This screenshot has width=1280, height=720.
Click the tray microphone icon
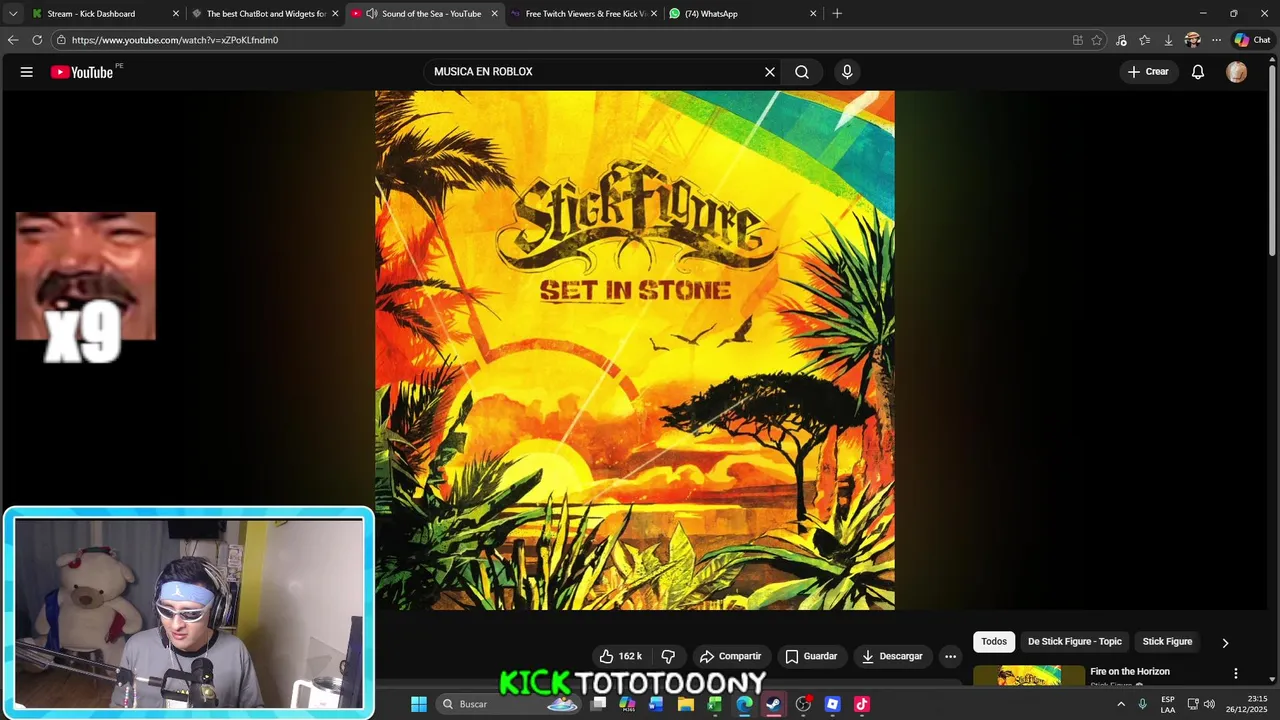(x=1142, y=704)
